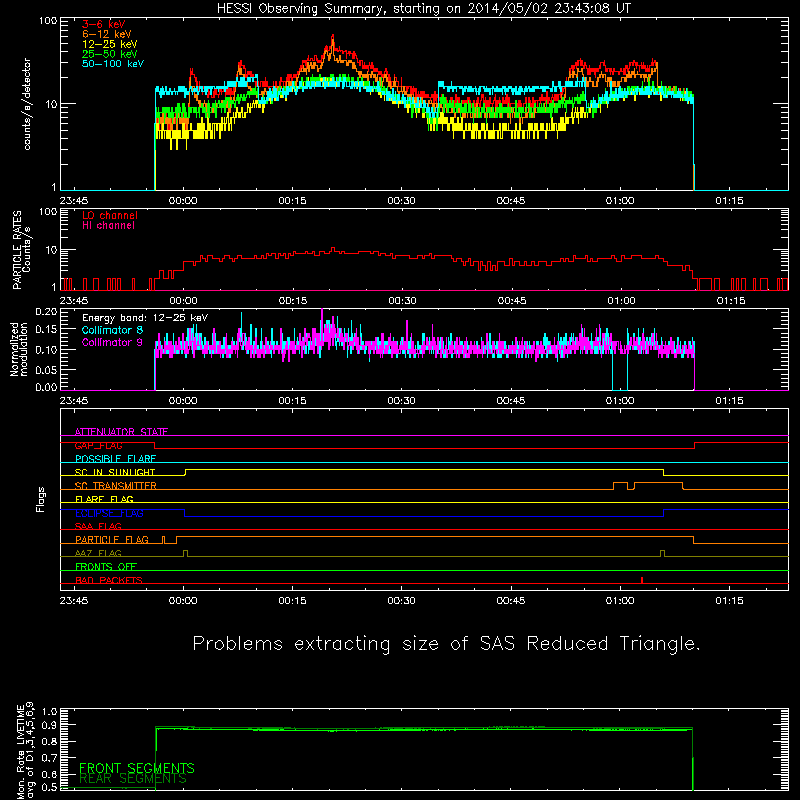
Task: Click the HI channel legend label
Action: tap(108, 226)
